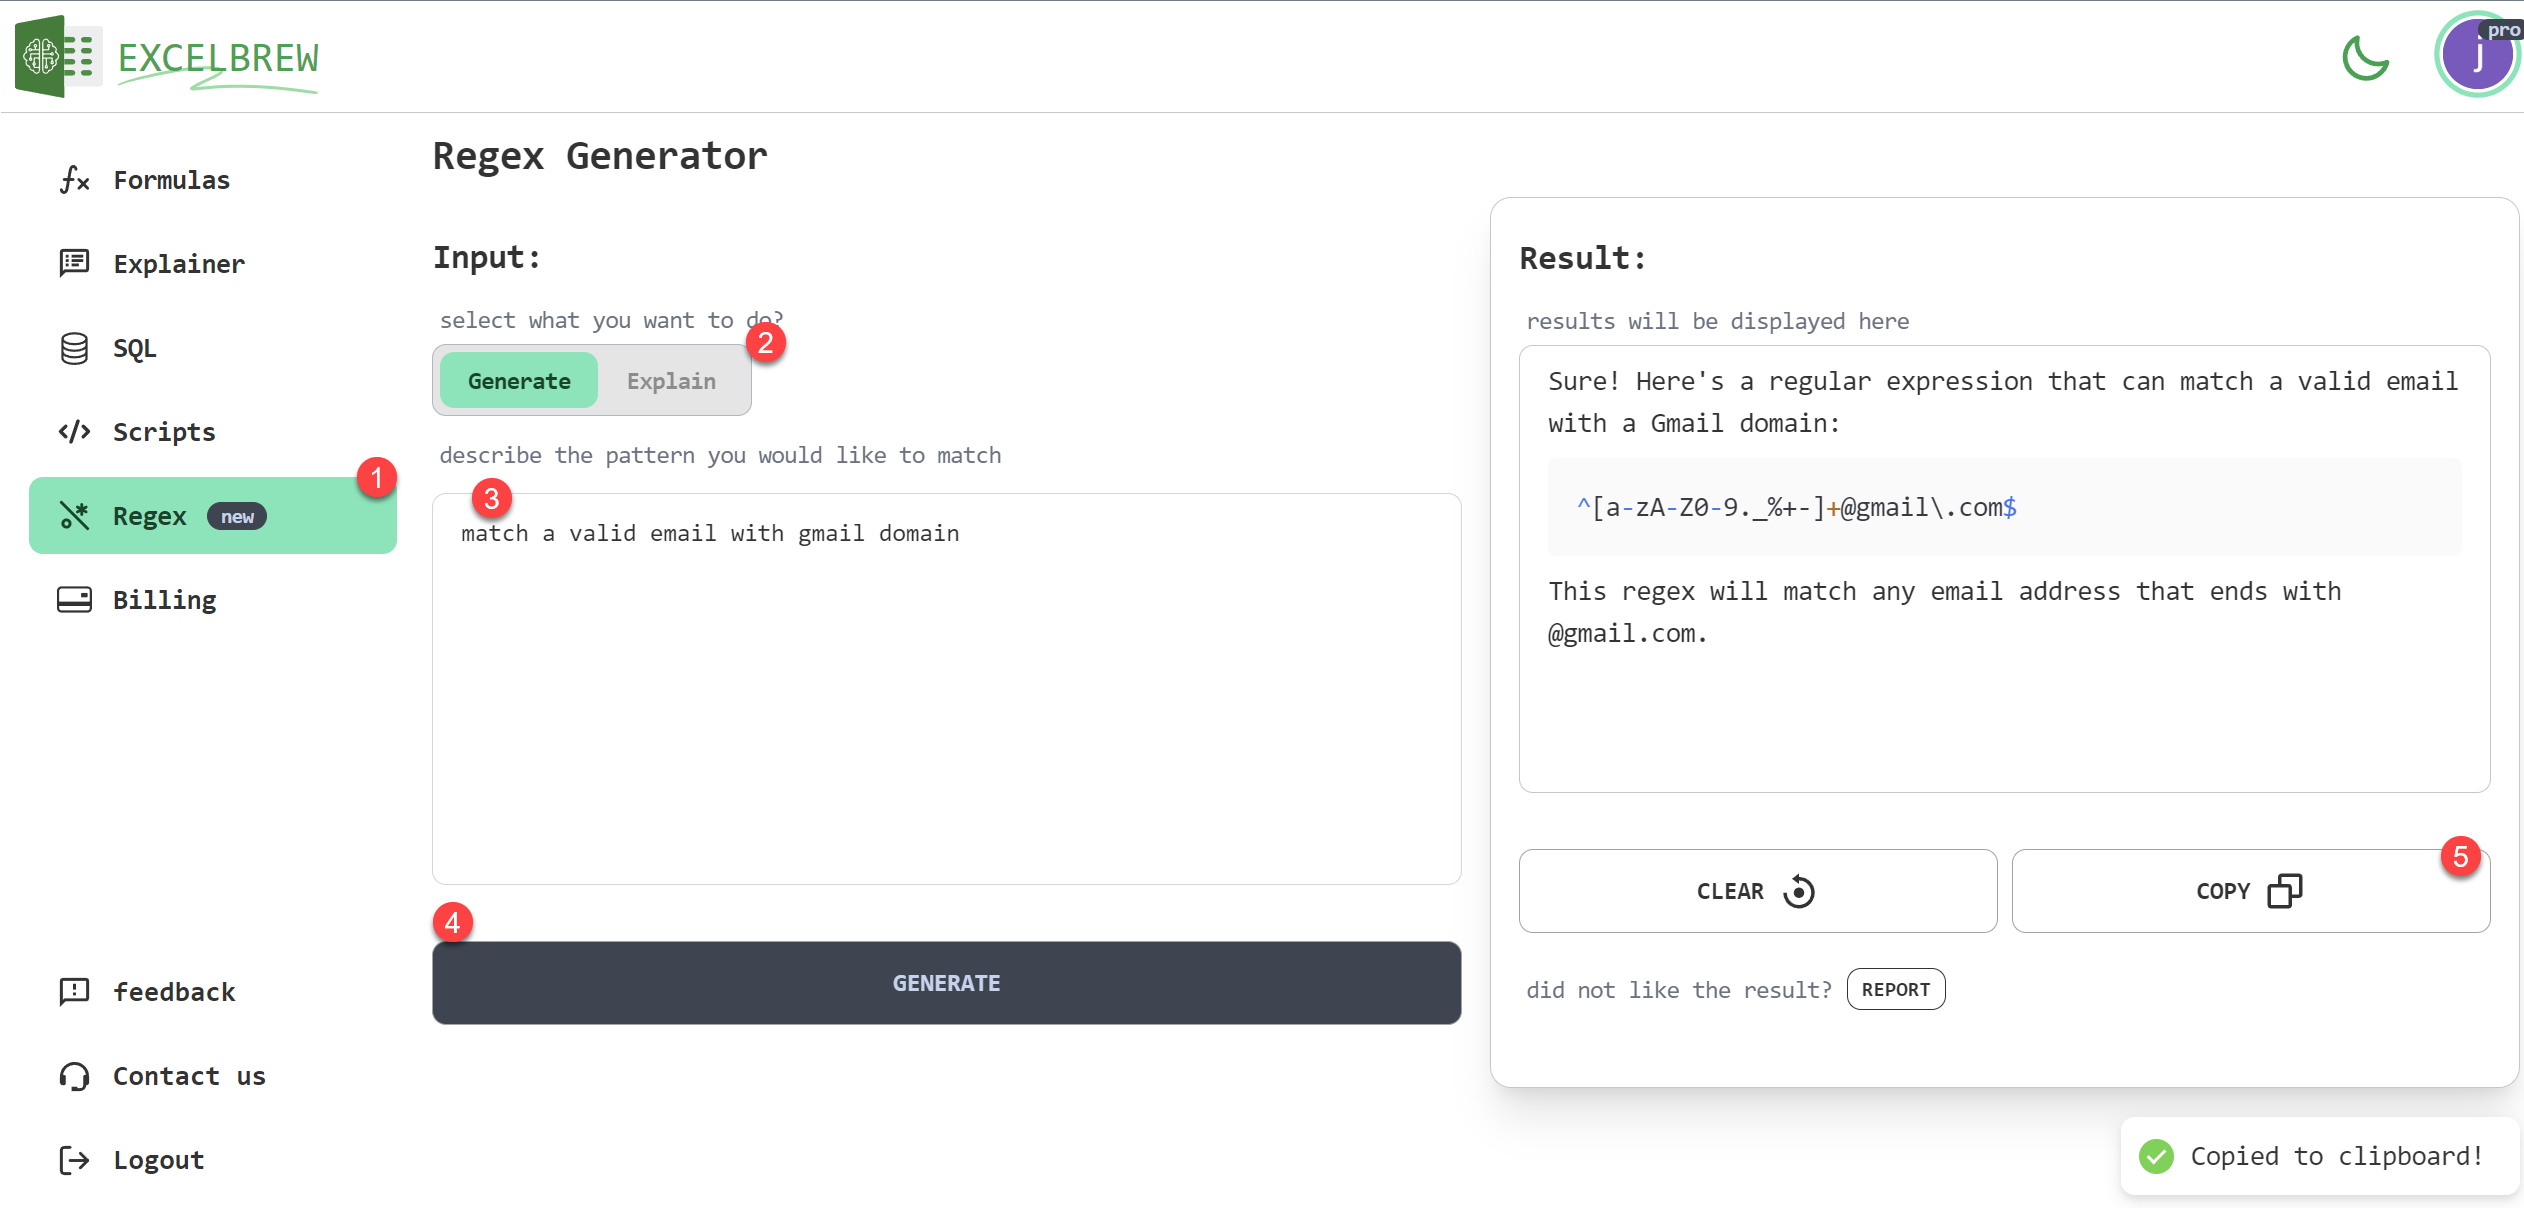Clear the result with CLEAR button
This screenshot has height=1208, width=2524.
(x=1757, y=891)
